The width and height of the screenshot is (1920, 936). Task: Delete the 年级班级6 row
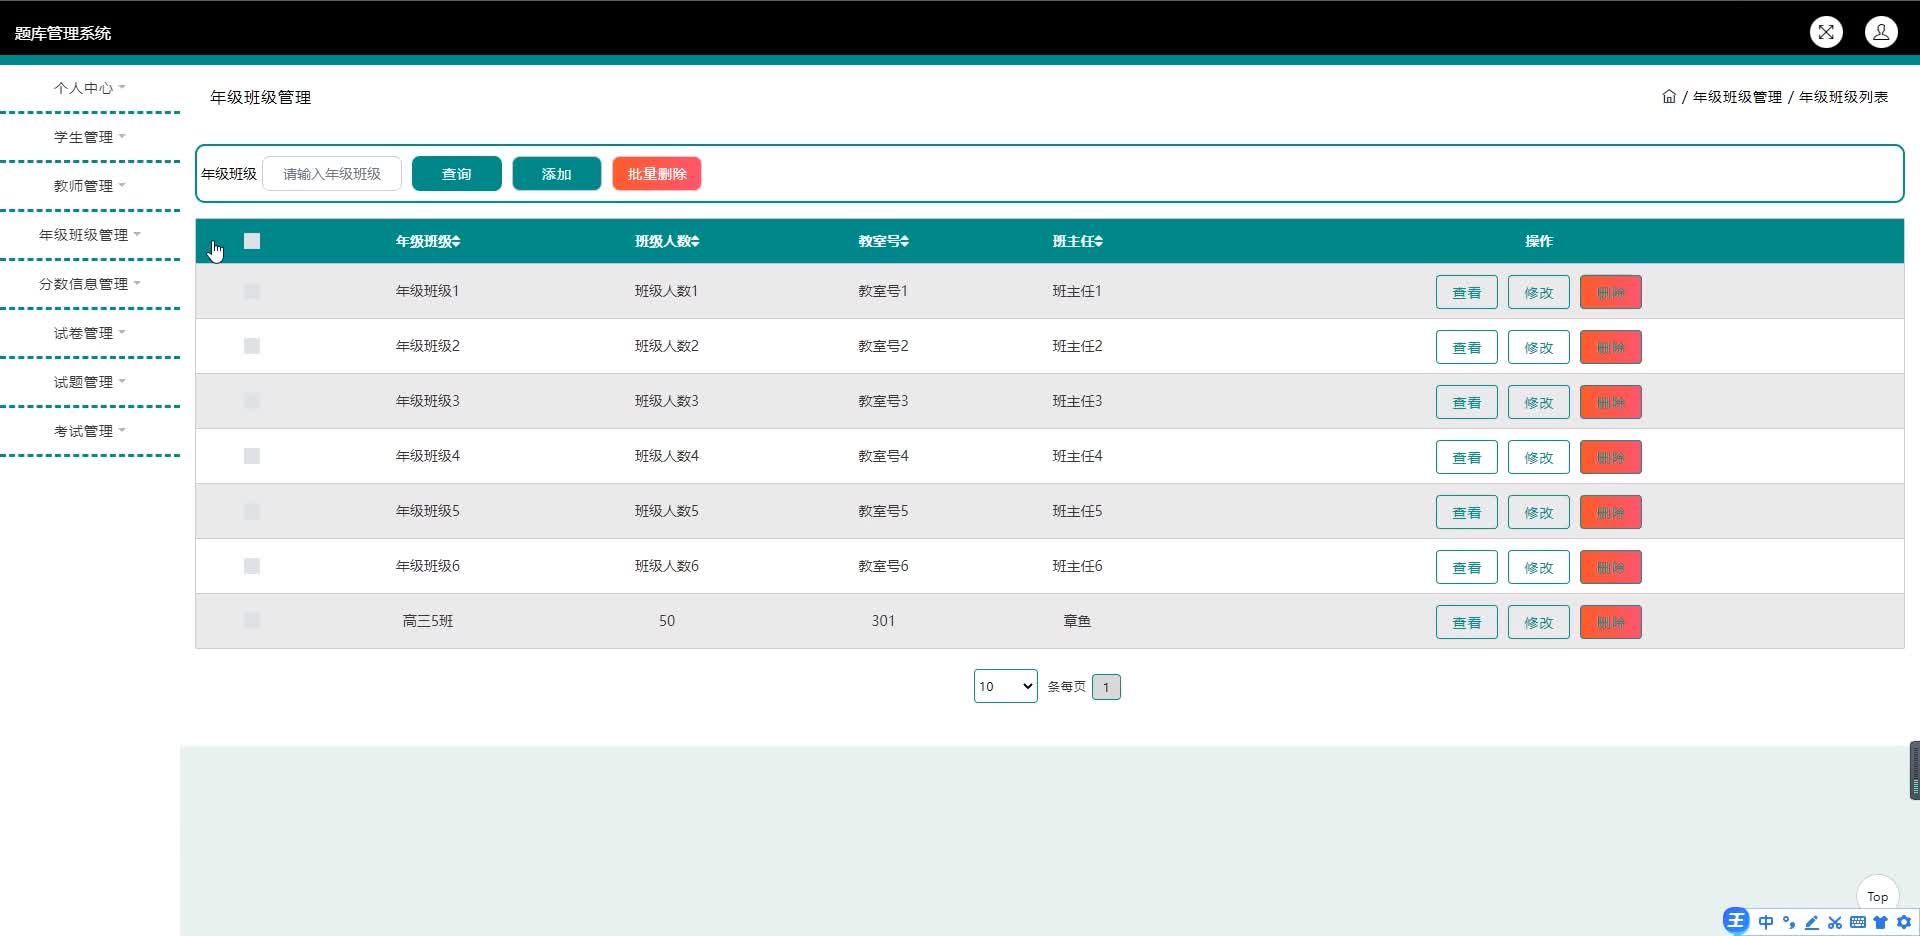[1611, 567]
